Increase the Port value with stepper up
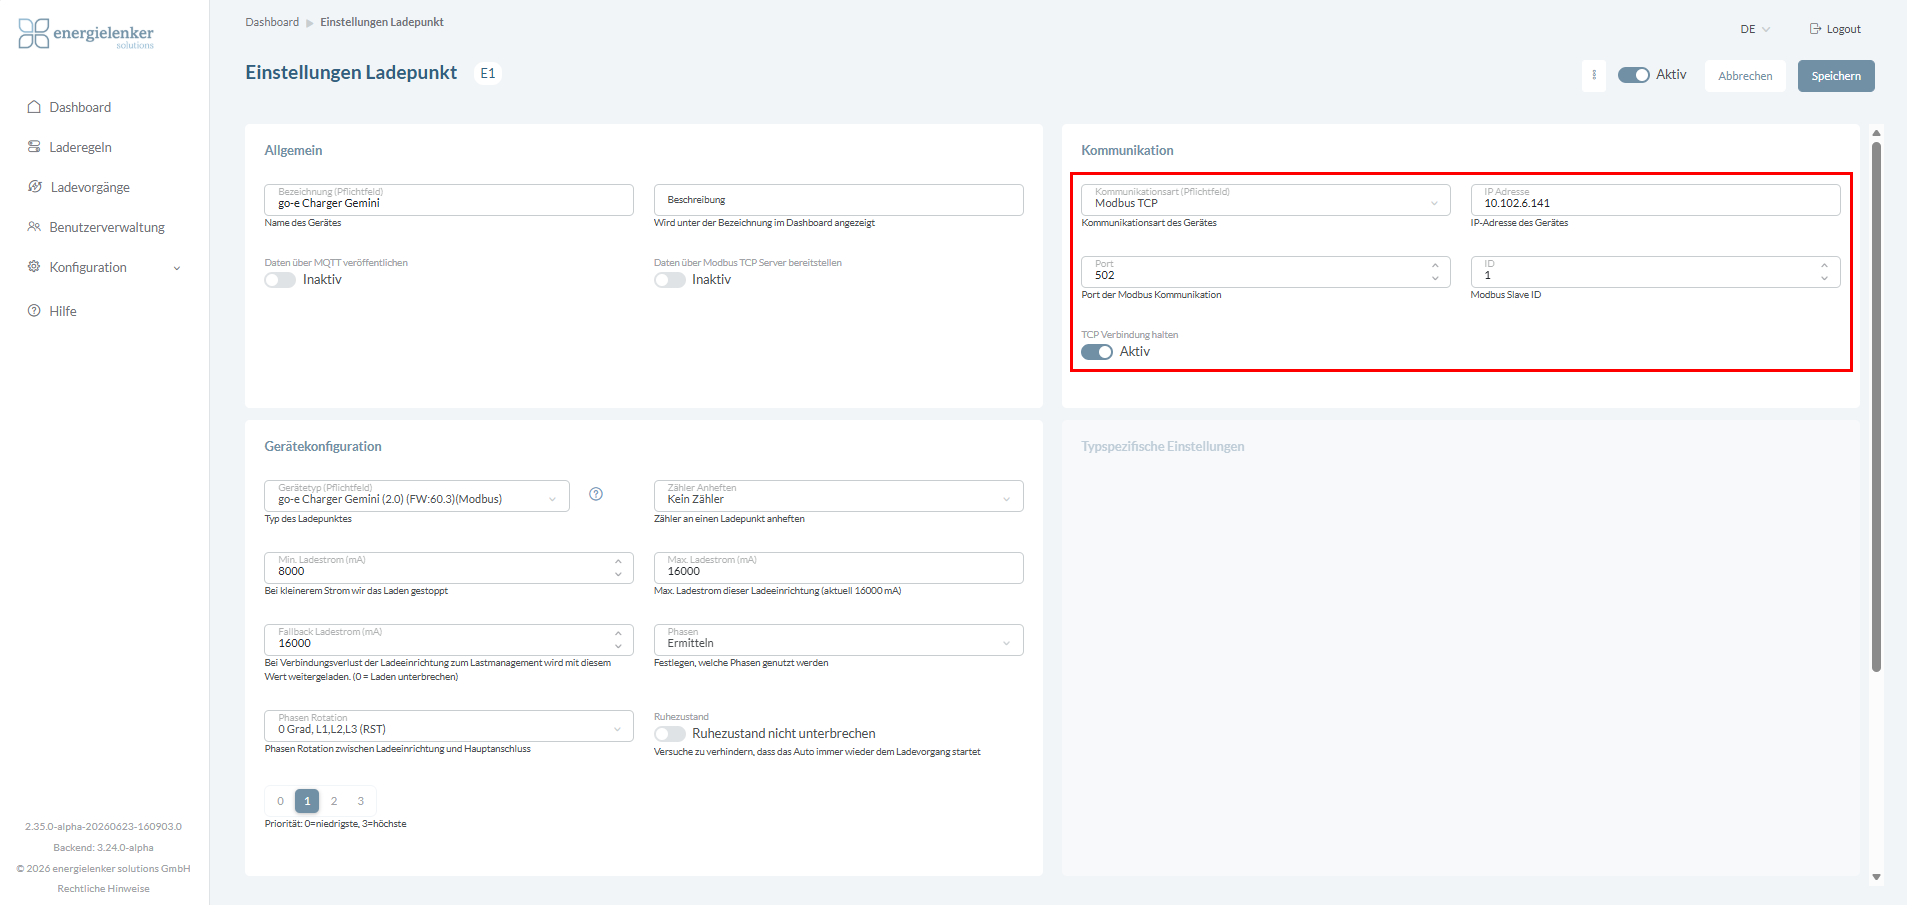The height and width of the screenshot is (905, 1907). click(x=1435, y=265)
